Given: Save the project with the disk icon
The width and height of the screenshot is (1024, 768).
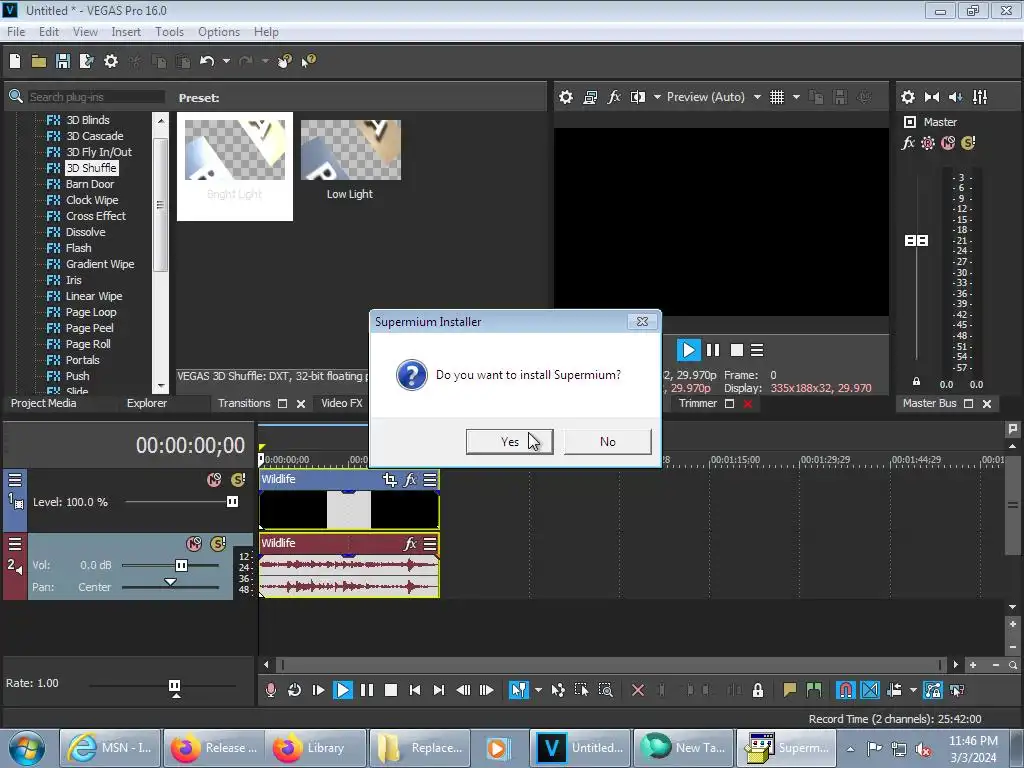Looking at the screenshot, I should click(63, 61).
